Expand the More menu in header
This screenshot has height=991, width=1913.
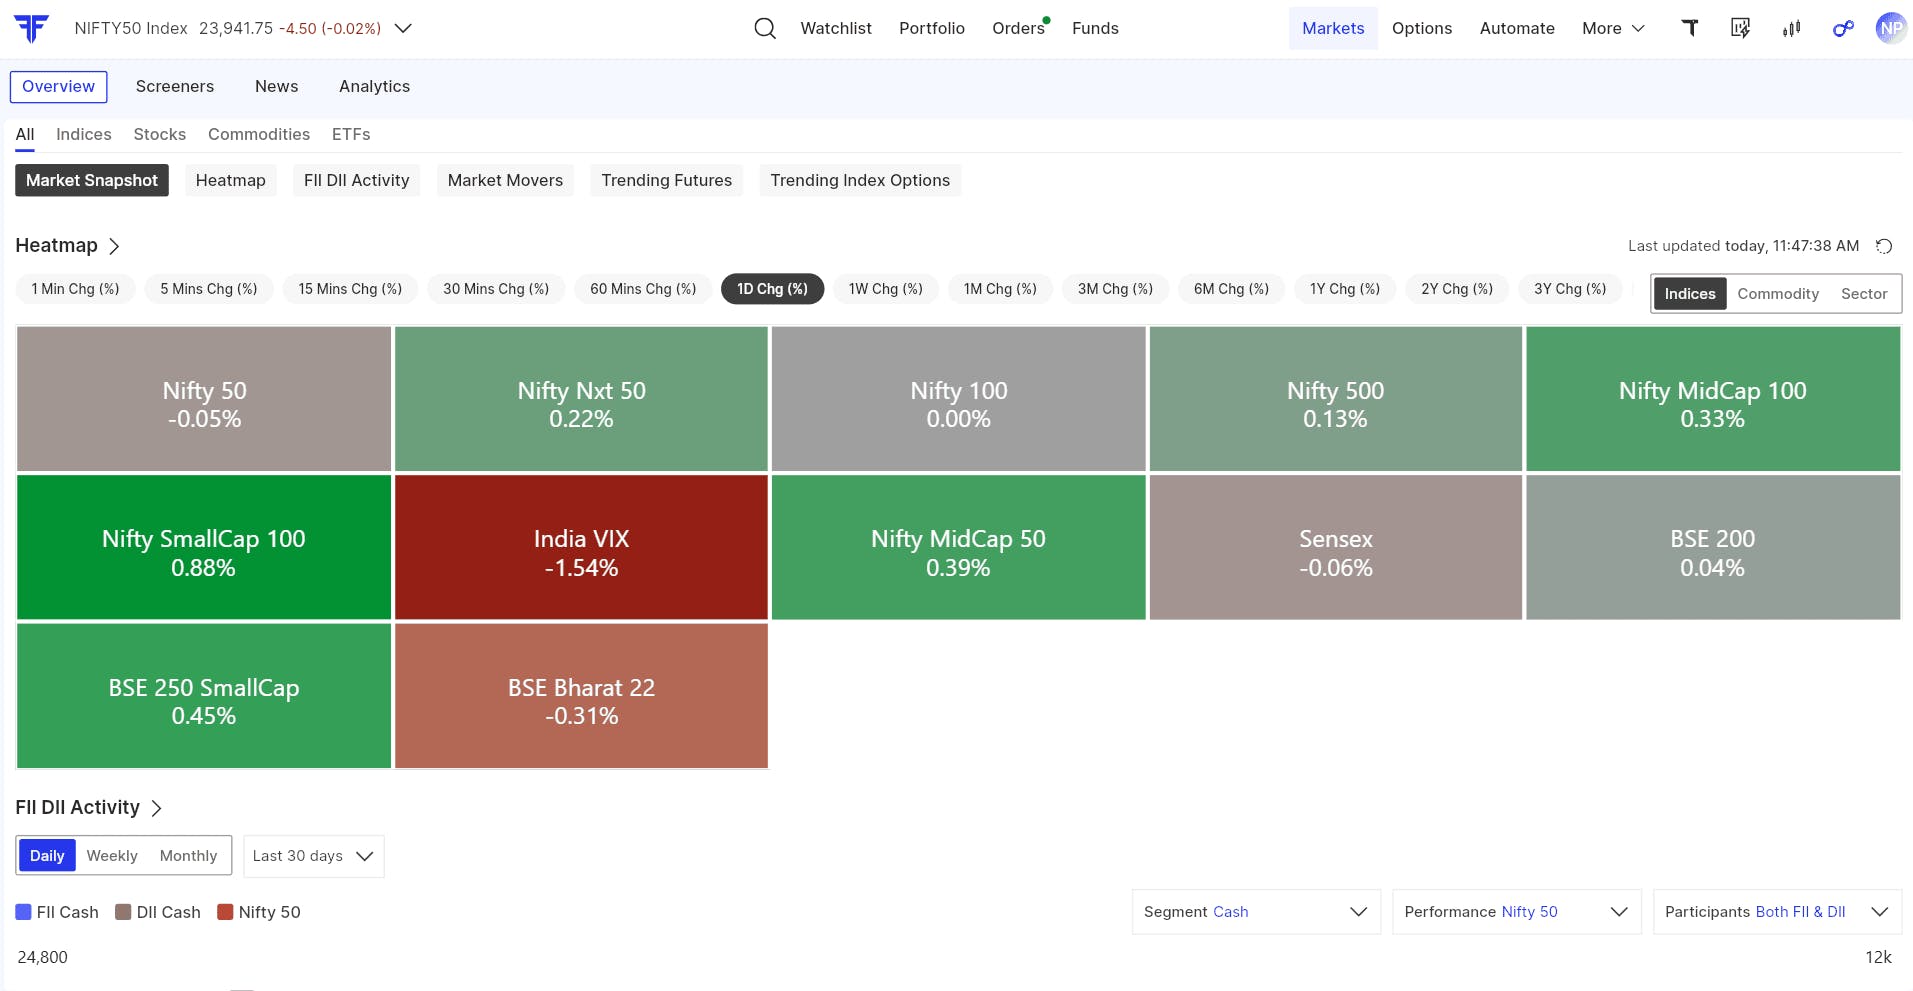coord(1612,28)
